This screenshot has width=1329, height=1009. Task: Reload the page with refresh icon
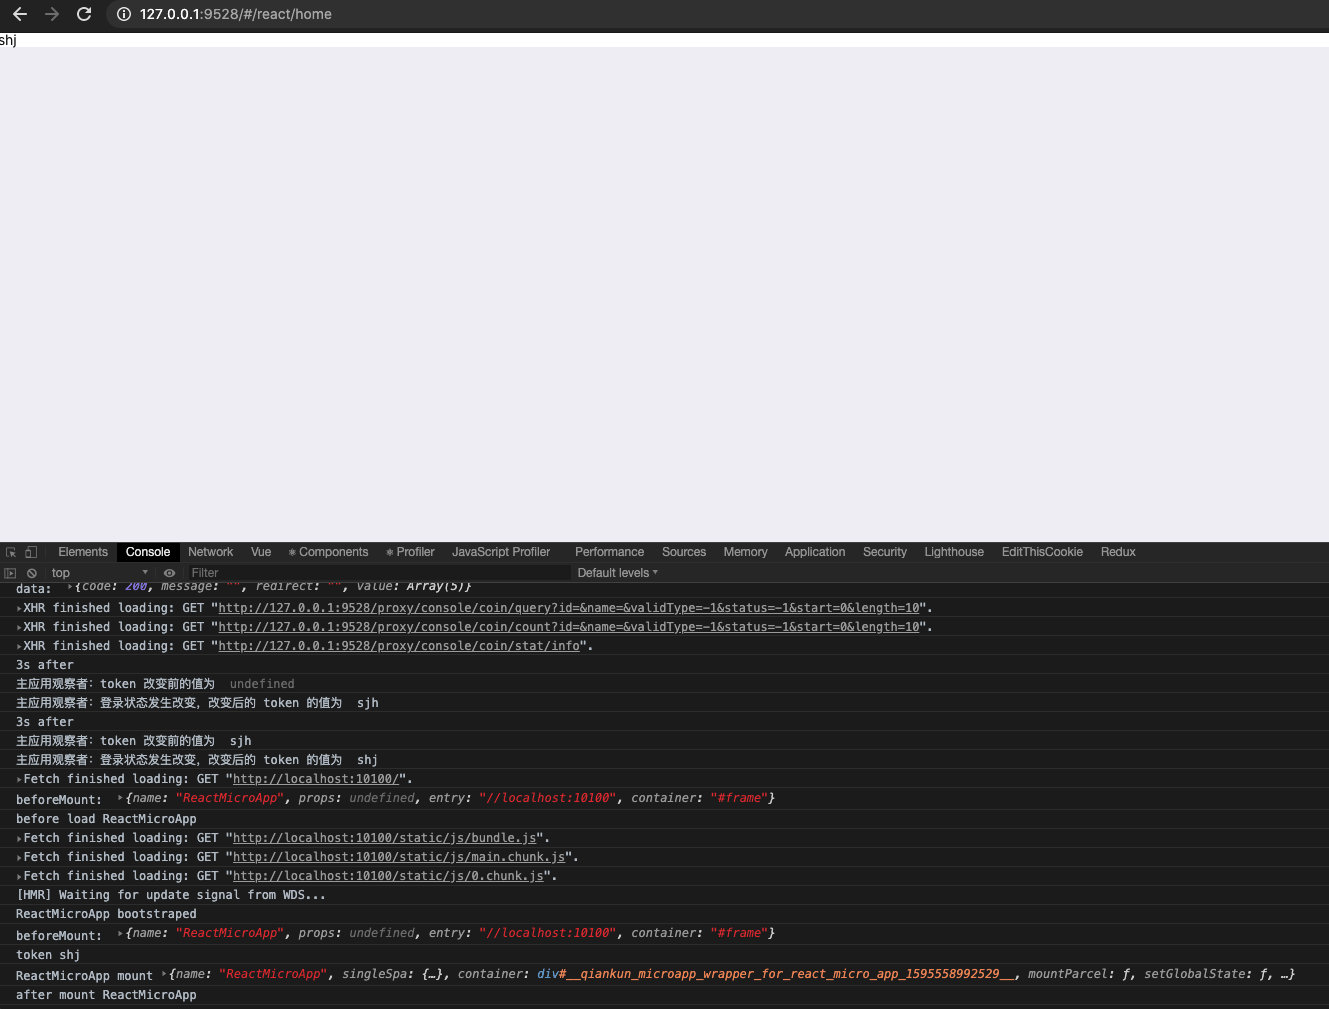pyautogui.click(x=84, y=14)
